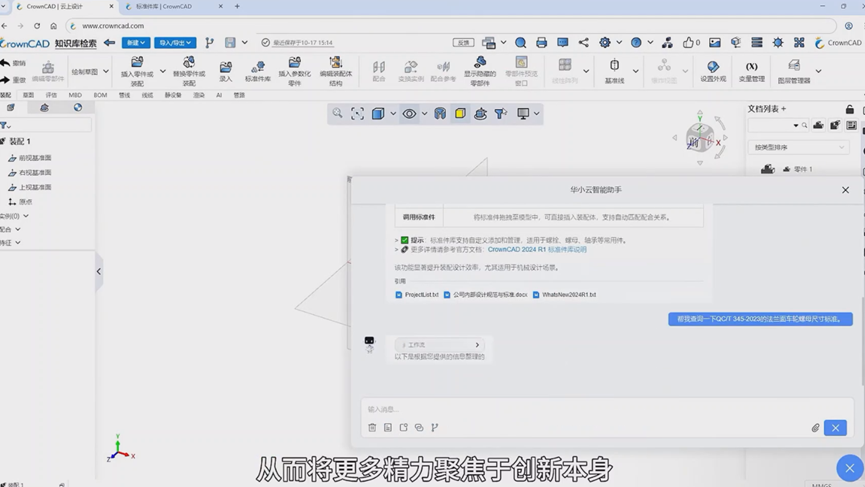Open 编辑装配体结构 tool
This screenshot has height=487, width=865.
335,71
